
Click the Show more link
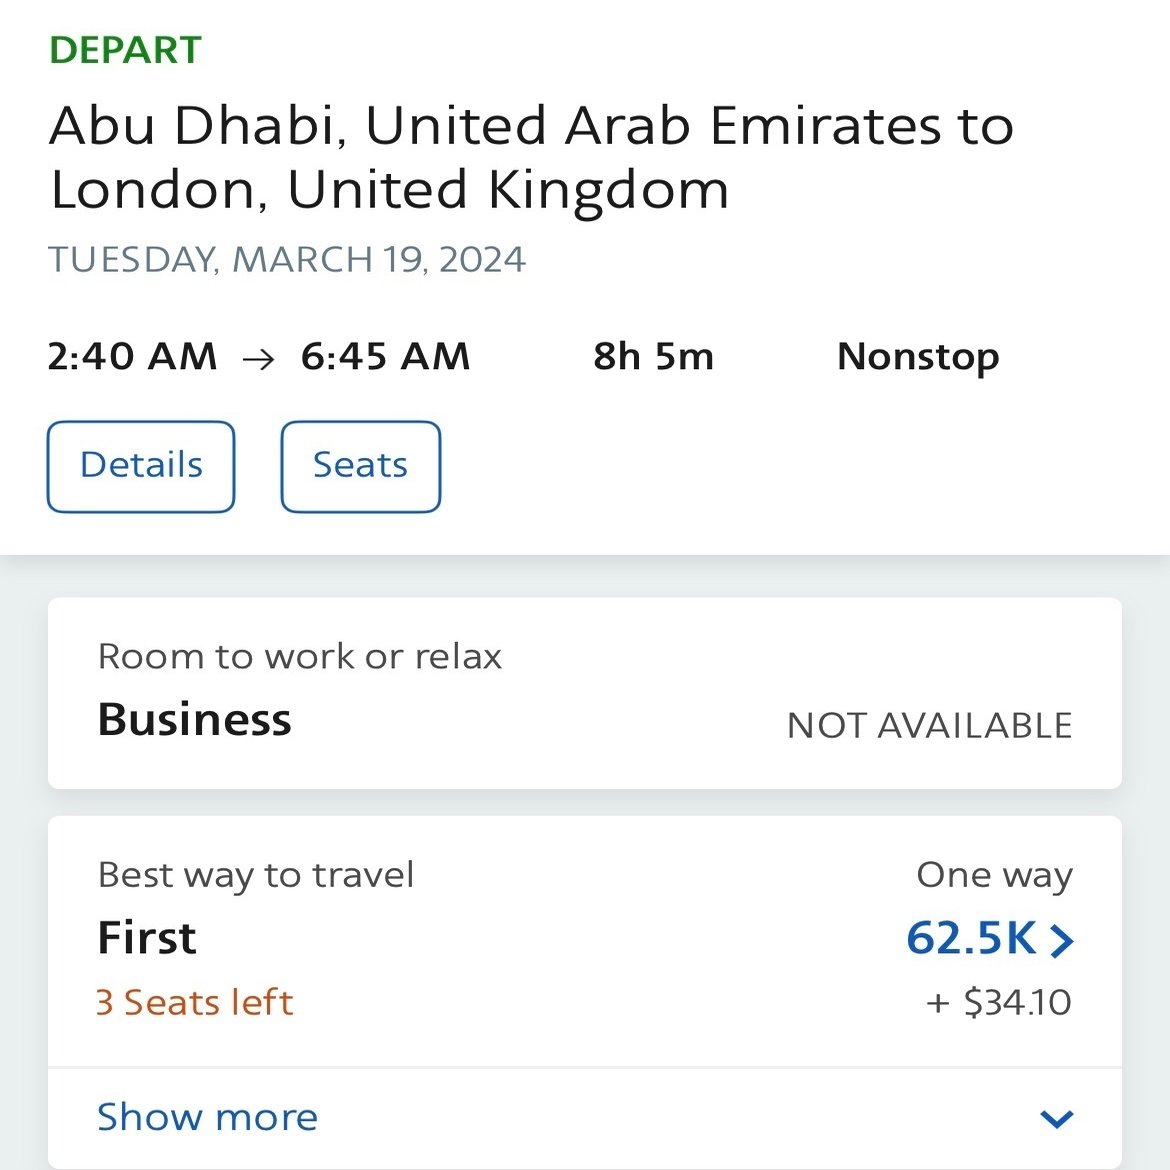click(207, 1117)
